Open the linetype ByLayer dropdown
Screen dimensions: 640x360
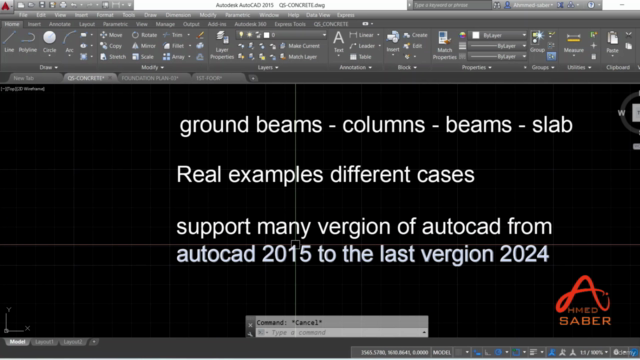(x=498, y=57)
